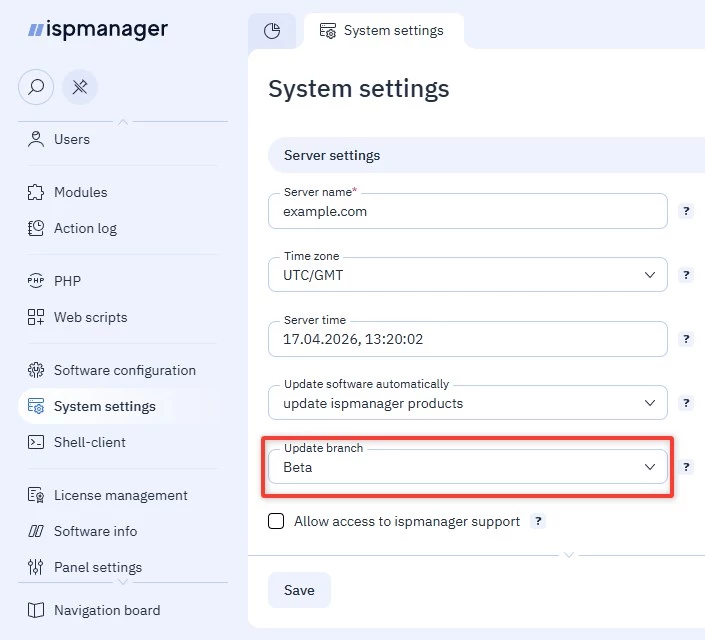Expand Update software automatically dropdown

tap(467, 403)
